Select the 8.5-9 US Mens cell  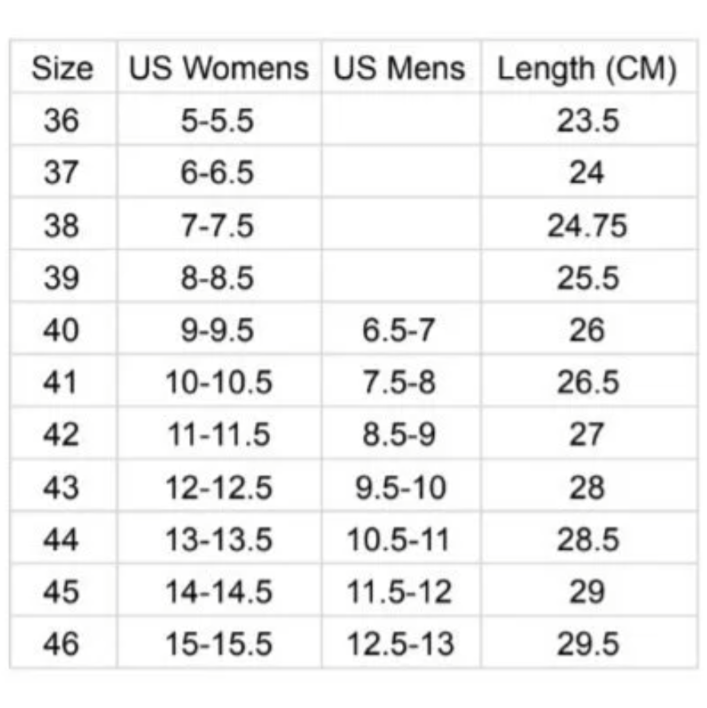400,435
